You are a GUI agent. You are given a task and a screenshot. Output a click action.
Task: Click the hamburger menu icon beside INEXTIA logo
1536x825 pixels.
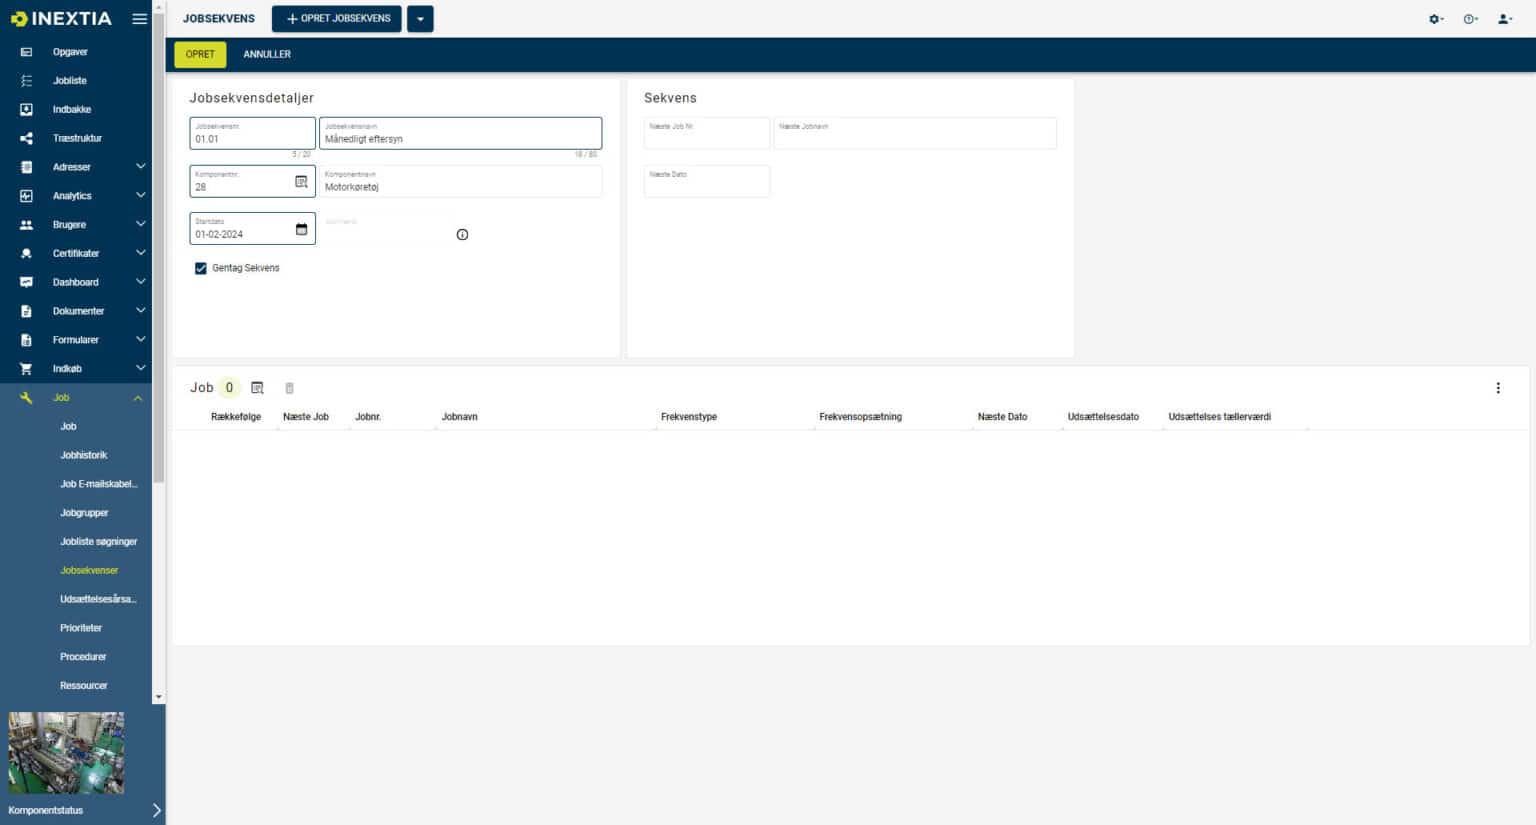[140, 19]
